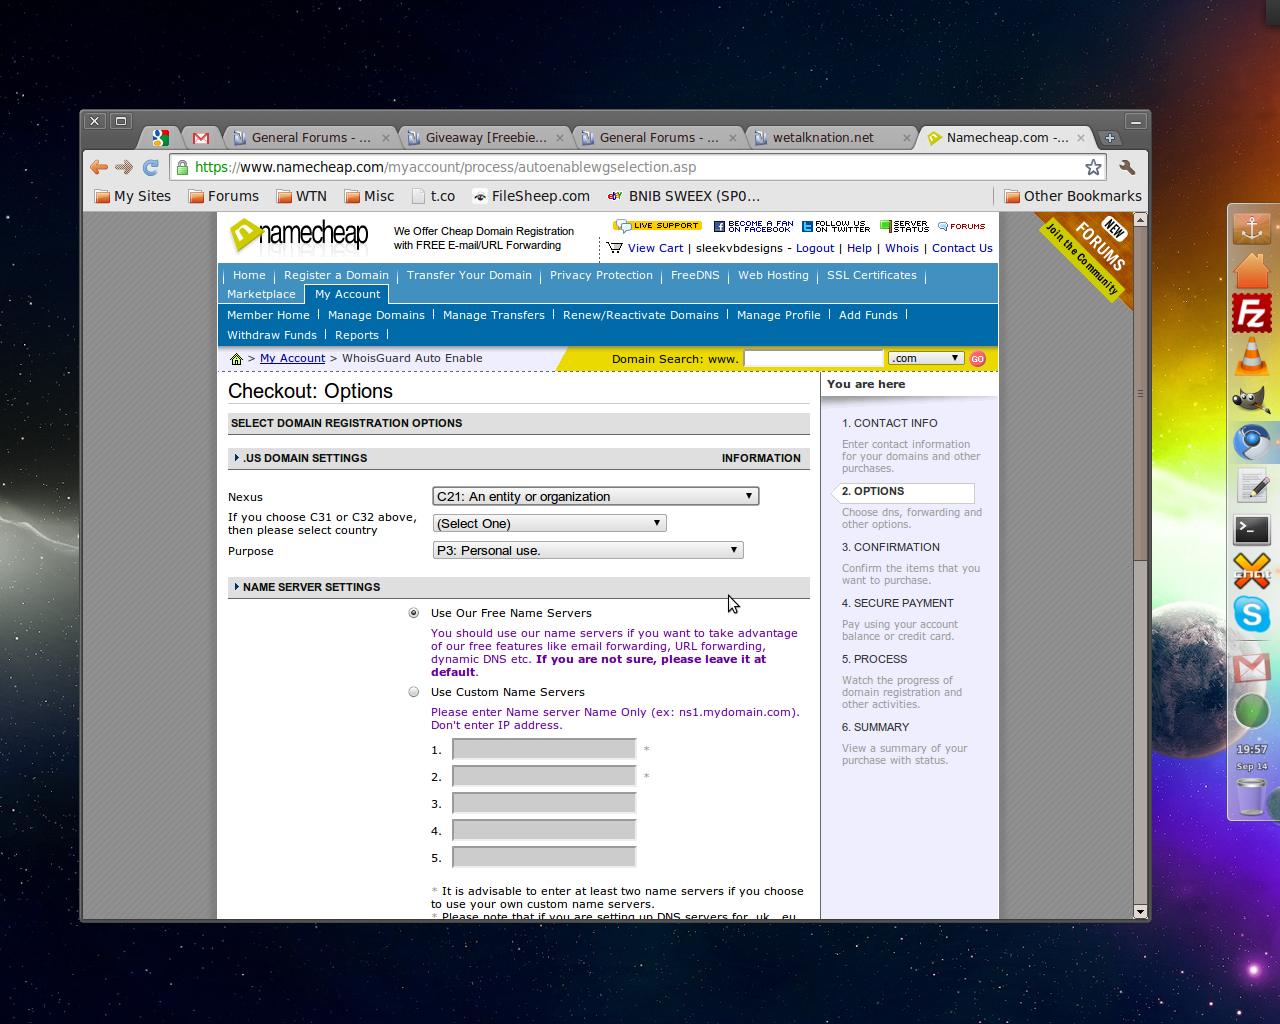Open the new tab button
The width and height of the screenshot is (1280, 1024).
pyautogui.click(x=1110, y=138)
